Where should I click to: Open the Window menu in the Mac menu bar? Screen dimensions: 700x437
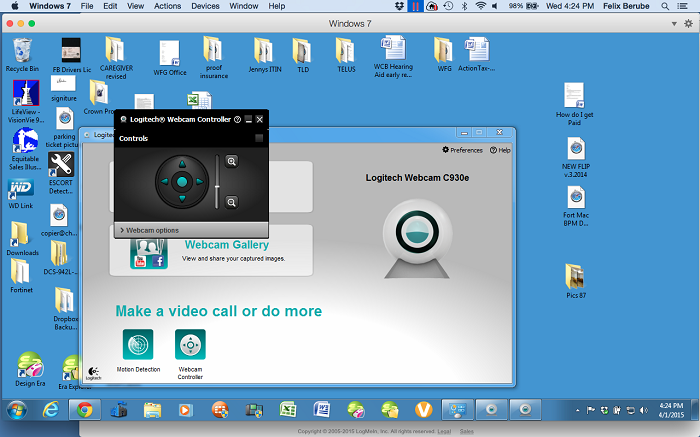[244, 6]
